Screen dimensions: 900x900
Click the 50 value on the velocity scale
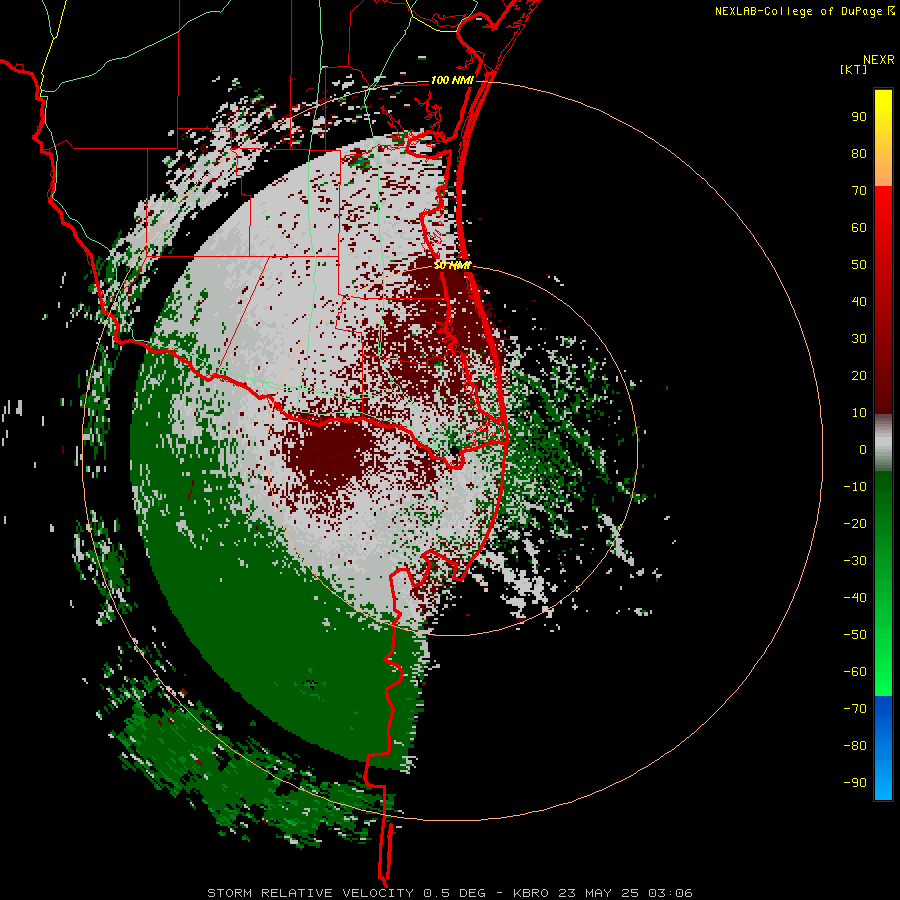(x=859, y=265)
